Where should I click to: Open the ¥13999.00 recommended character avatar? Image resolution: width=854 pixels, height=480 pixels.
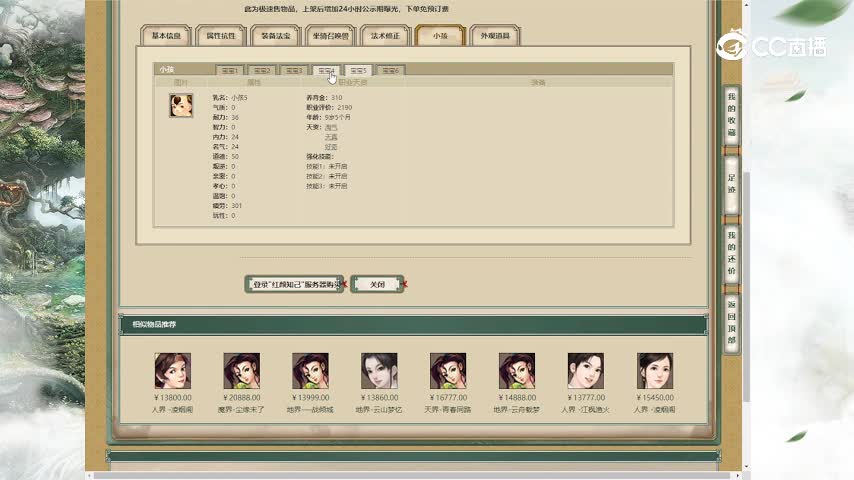tap(310, 370)
